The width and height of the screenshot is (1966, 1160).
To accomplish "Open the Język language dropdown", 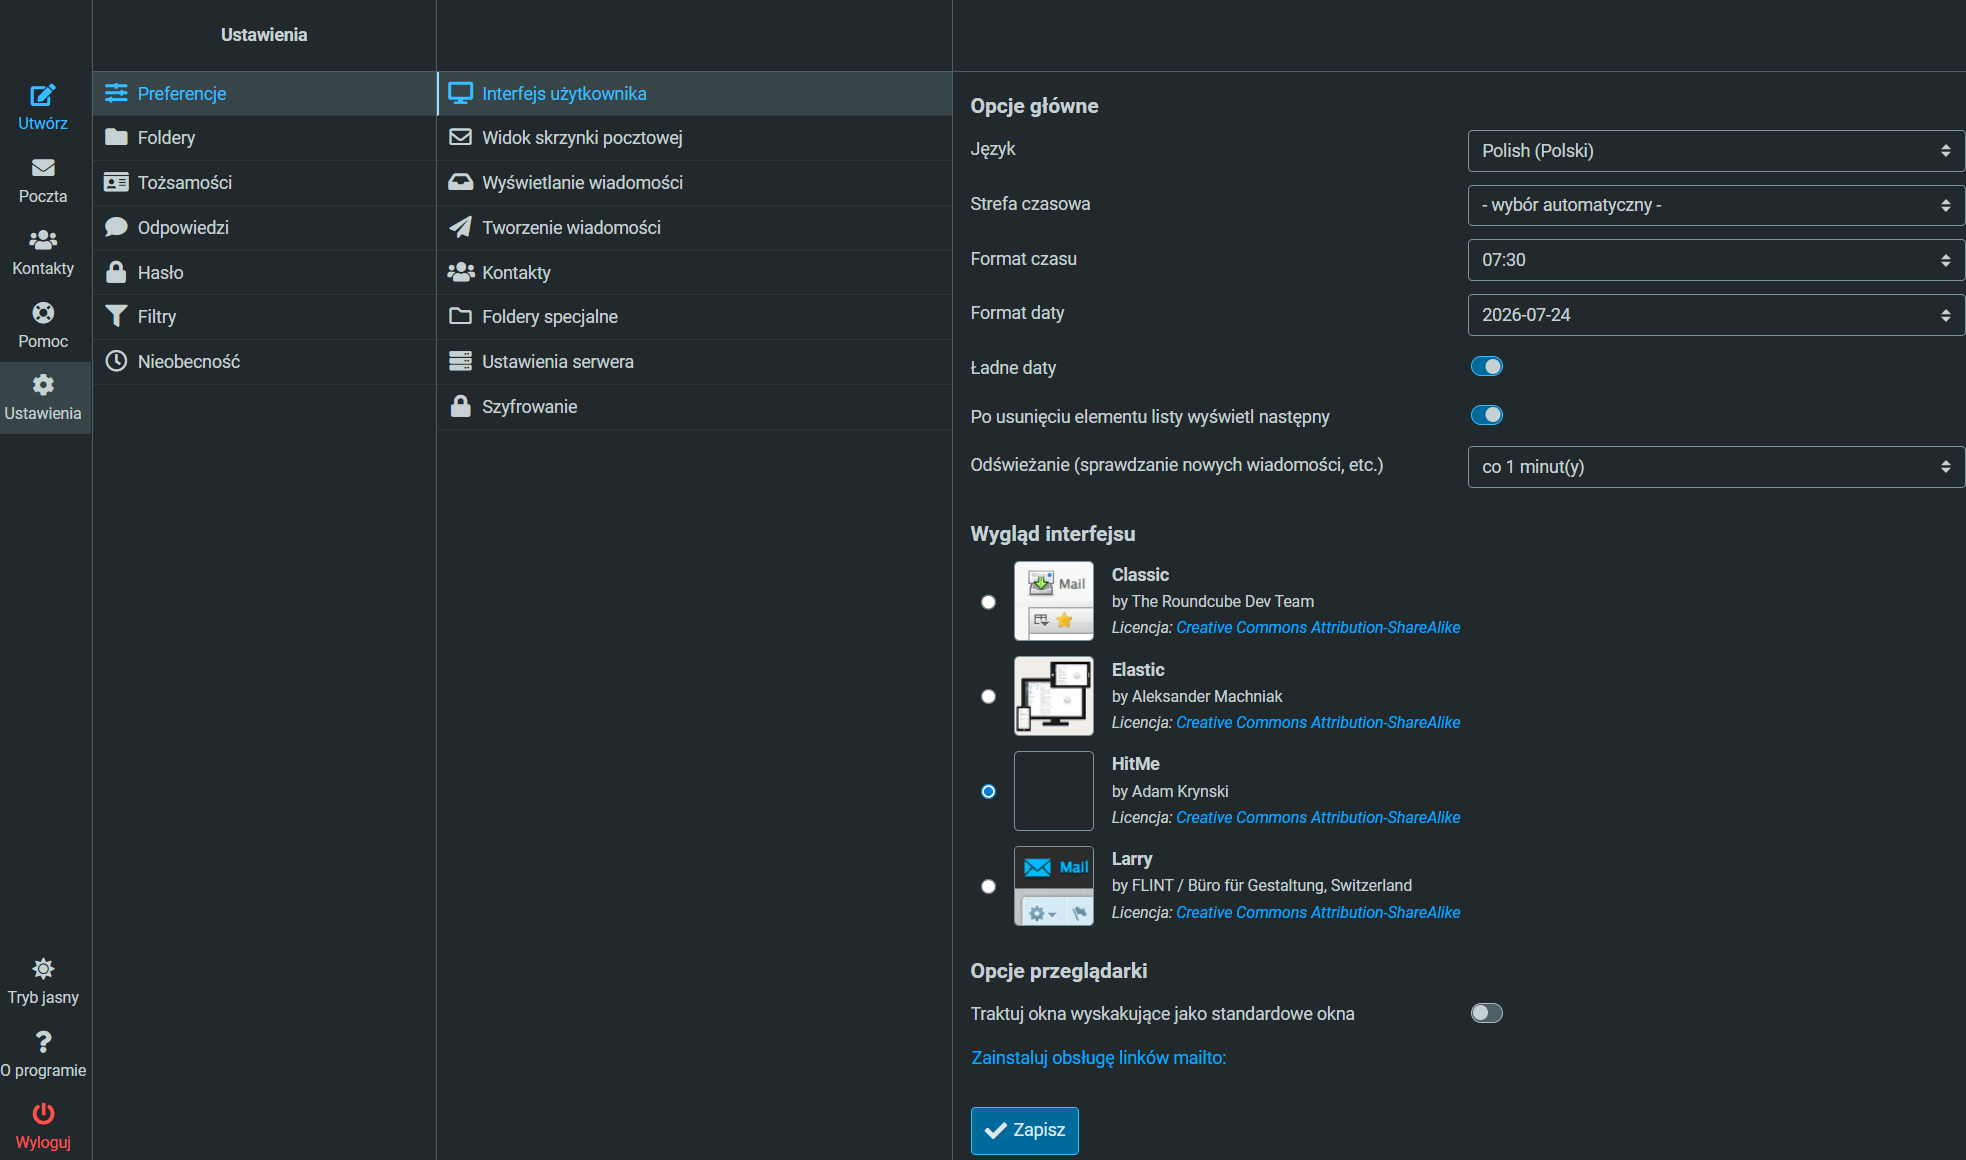I will coord(1715,151).
